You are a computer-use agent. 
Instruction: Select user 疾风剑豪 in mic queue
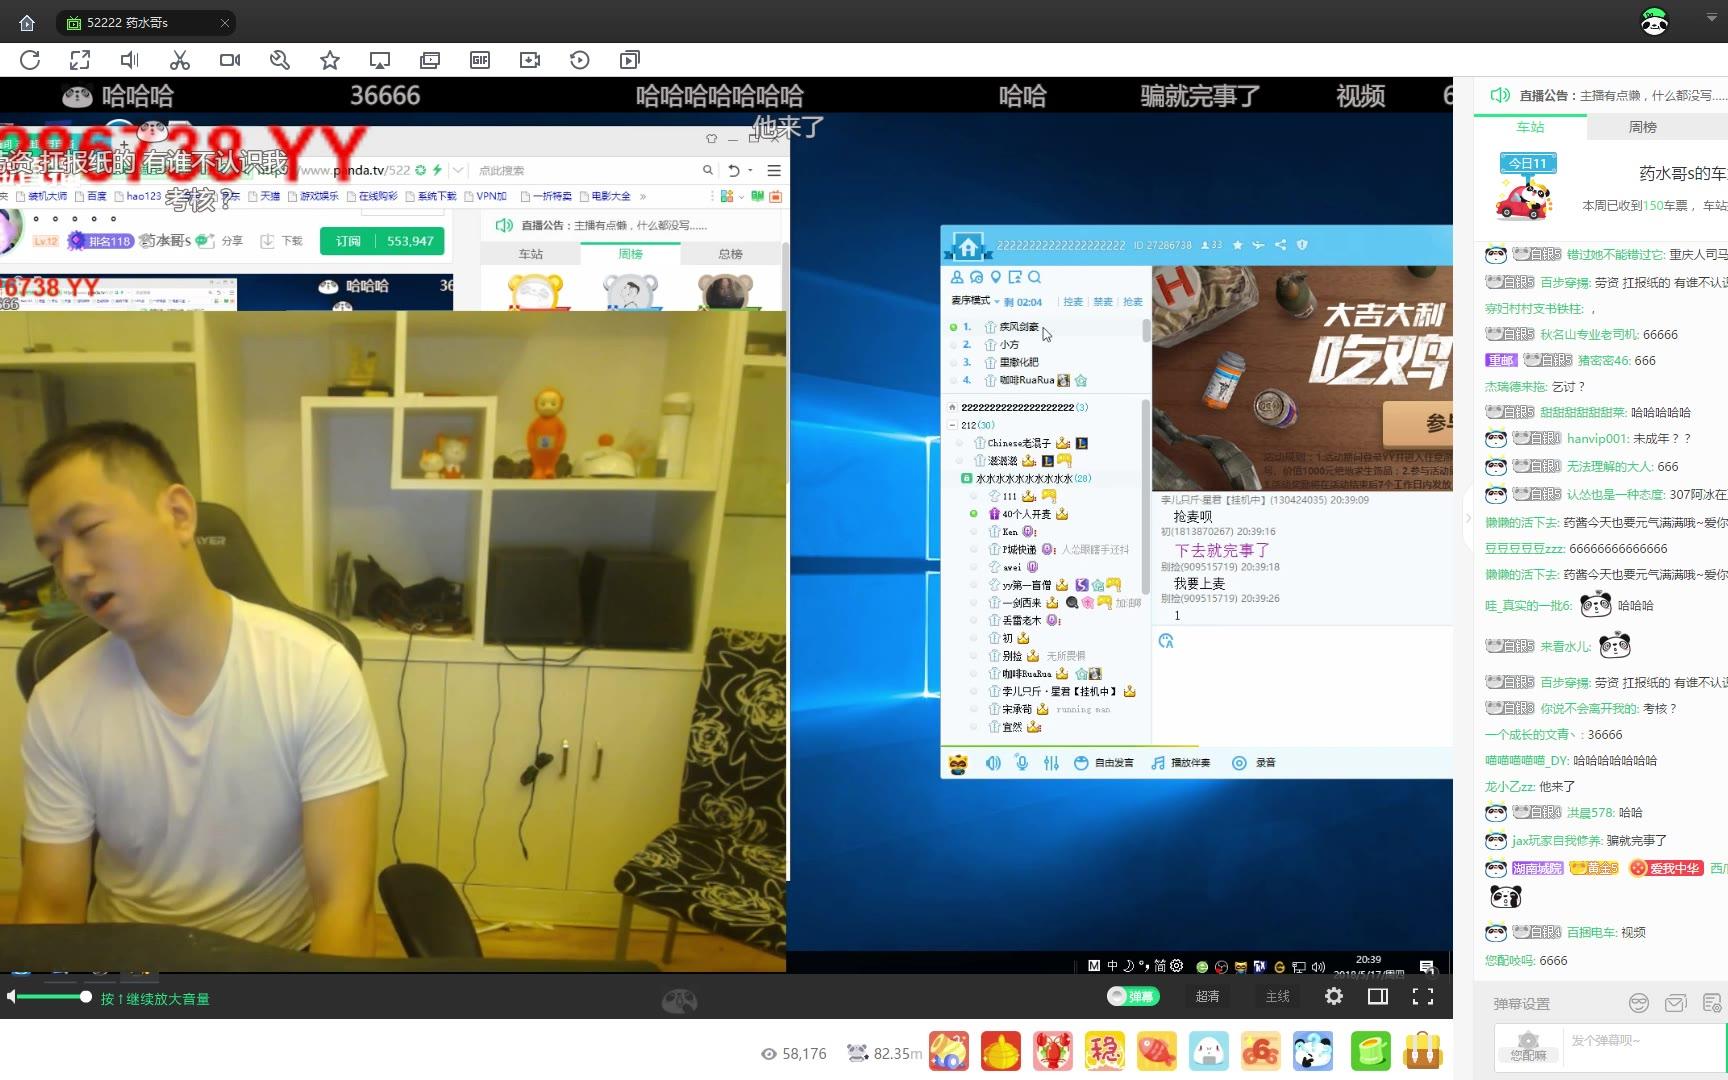(x=1019, y=327)
